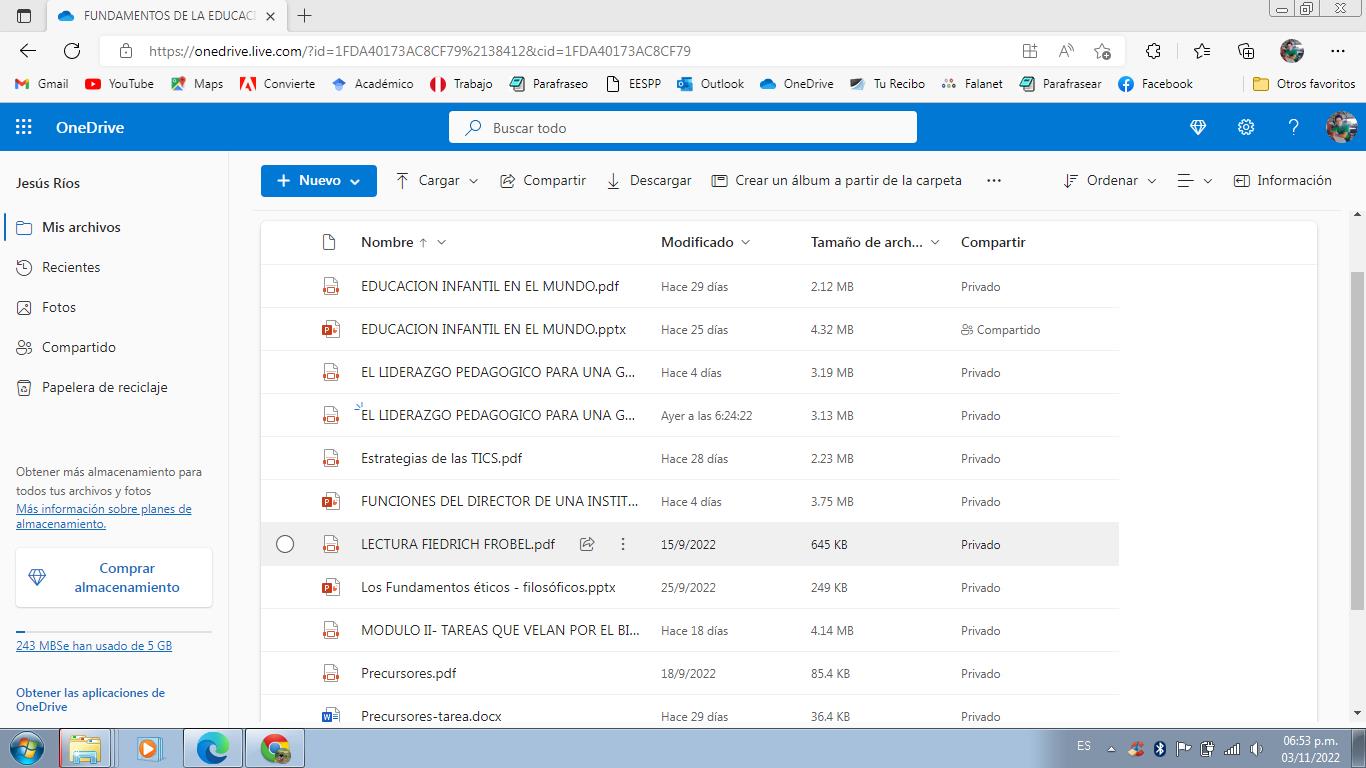The width and height of the screenshot is (1366, 768).
Task: Open the Ordenar sort dropdown
Action: click(x=1109, y=181)
